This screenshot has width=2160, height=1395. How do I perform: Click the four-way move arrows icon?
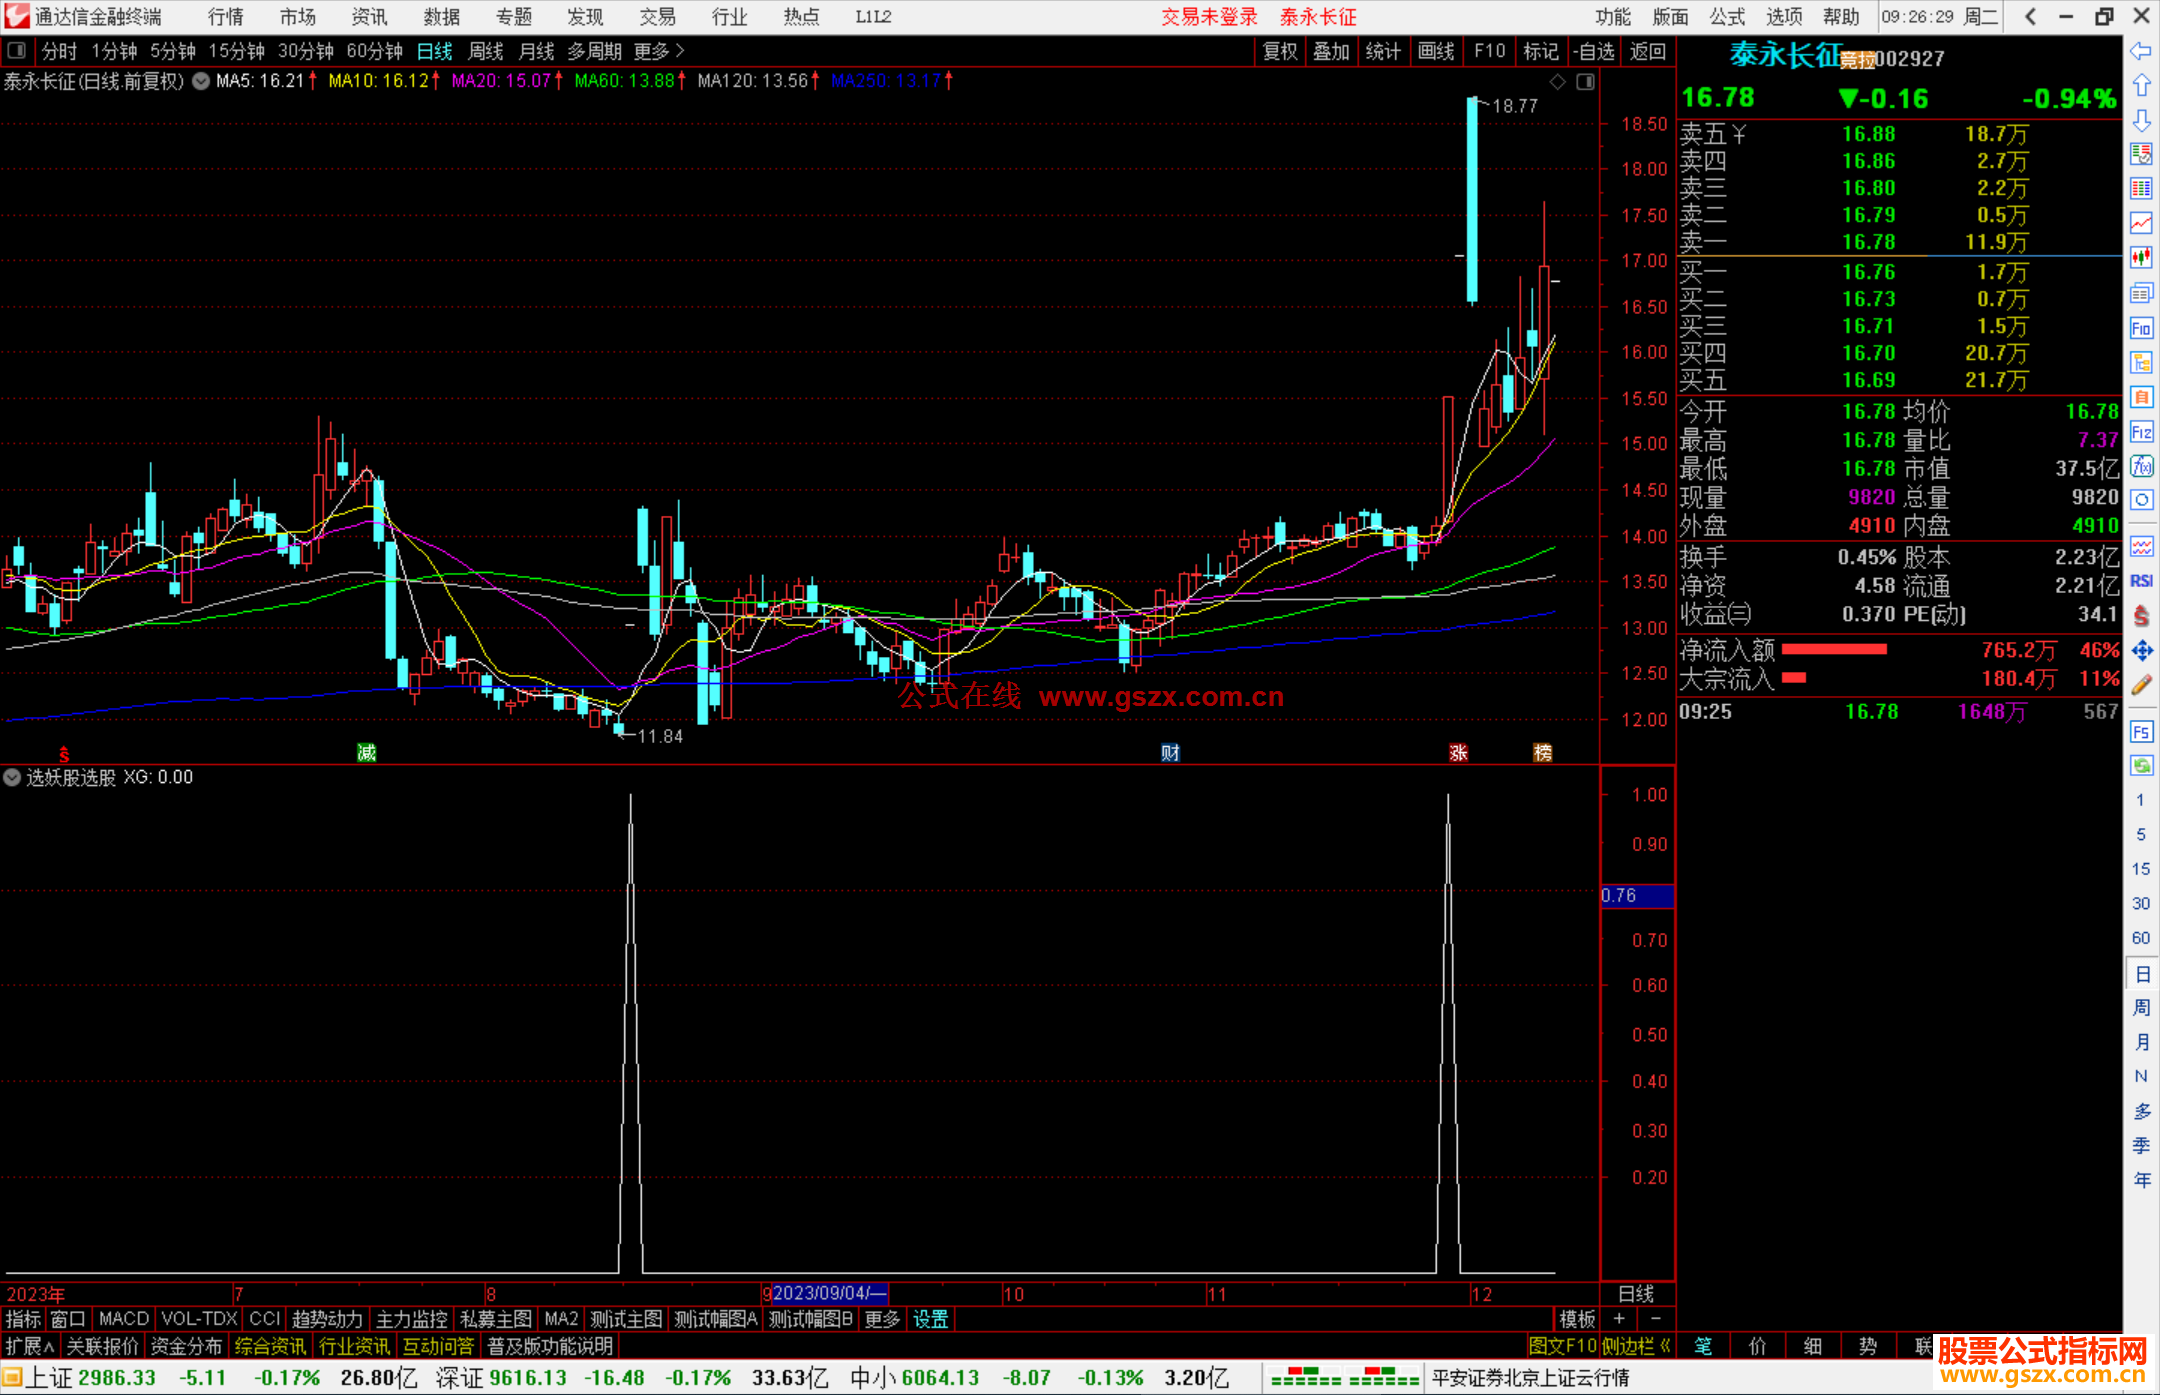coord(2141,651)
